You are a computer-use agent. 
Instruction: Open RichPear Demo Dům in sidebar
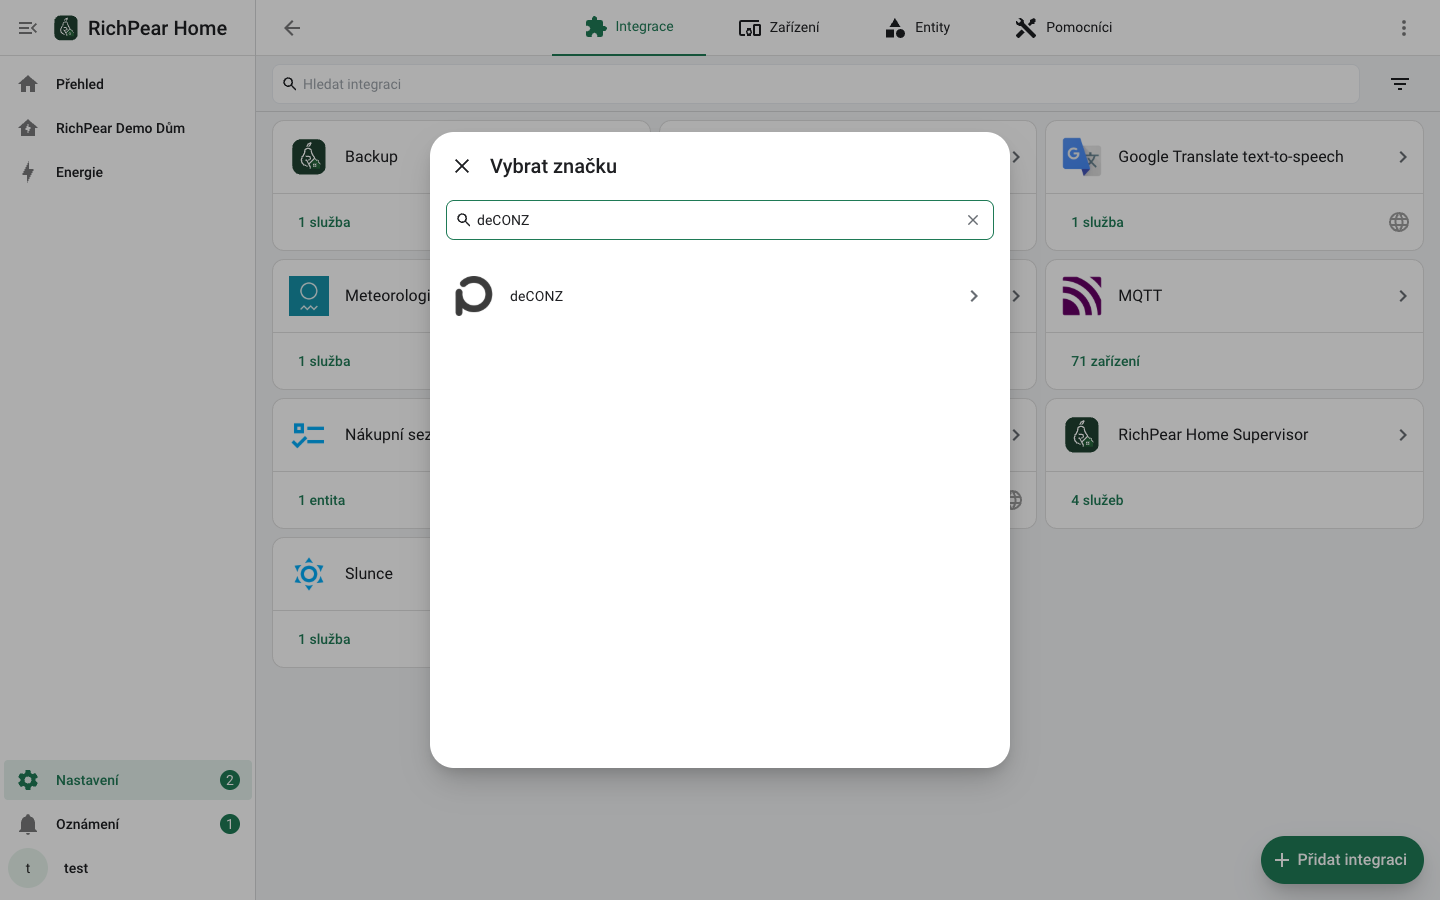pos(128,128)
